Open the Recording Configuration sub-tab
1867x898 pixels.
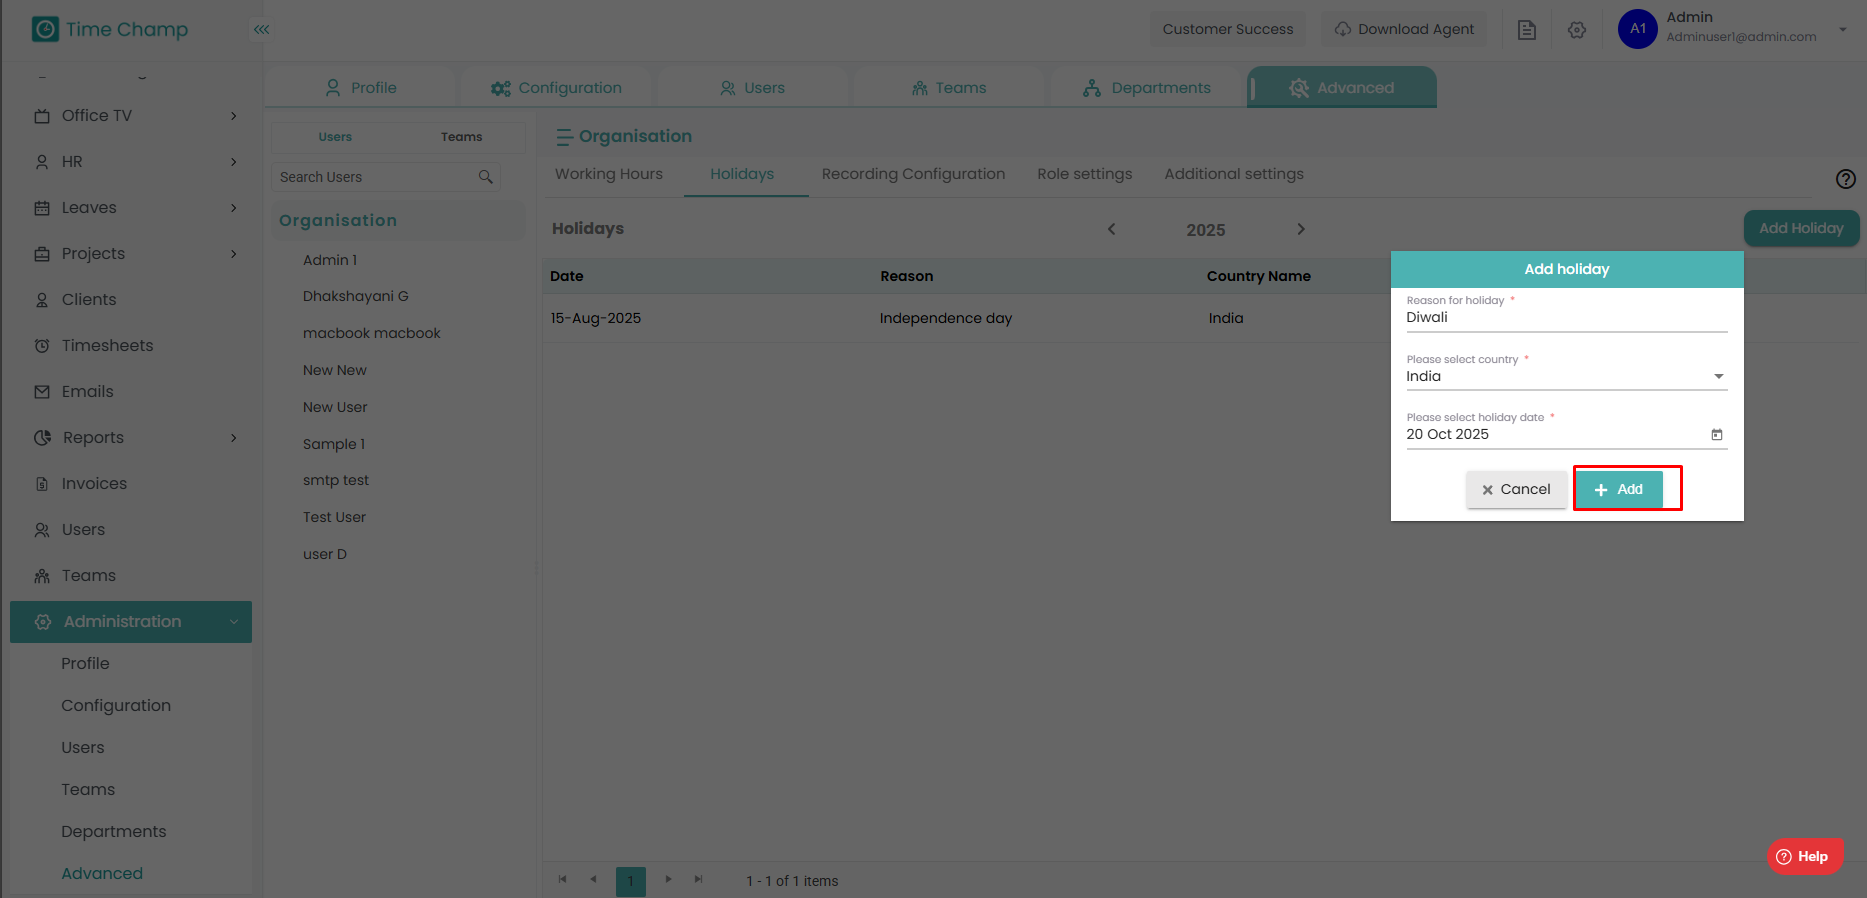click(x=913, y=174)
